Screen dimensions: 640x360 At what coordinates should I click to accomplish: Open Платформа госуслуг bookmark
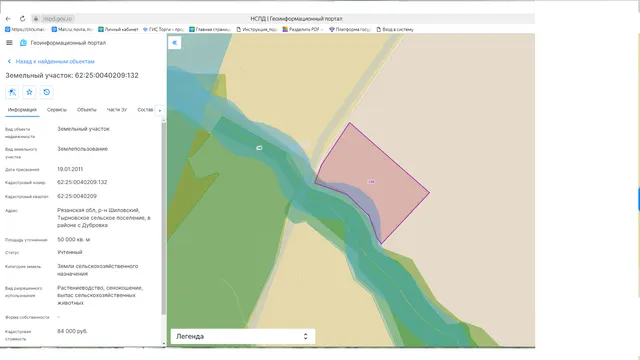click(x=350, y=29)
